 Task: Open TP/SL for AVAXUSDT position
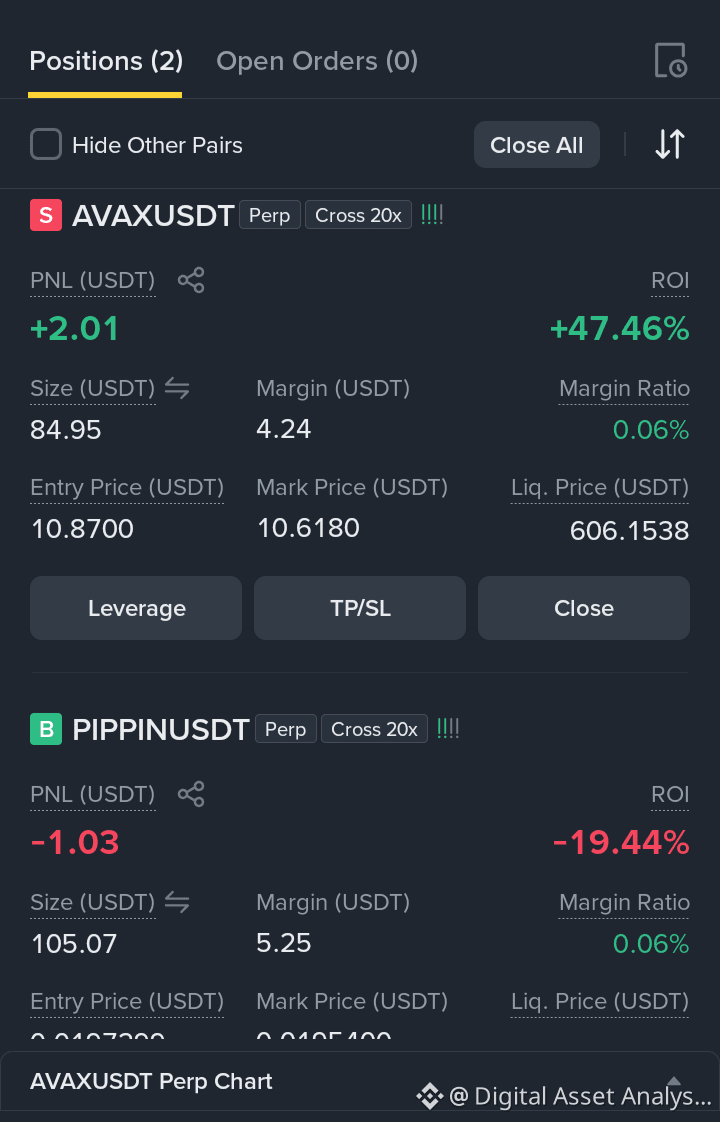[360, 608]
